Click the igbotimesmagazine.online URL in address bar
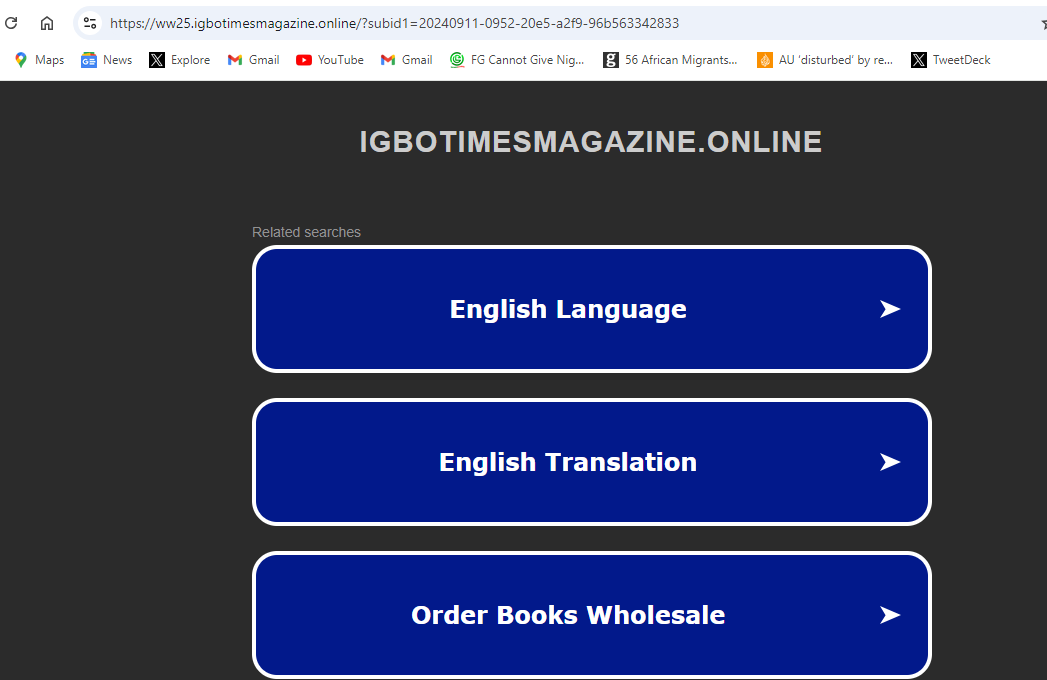This screenshot has width=1047, height=680. pos(395,23)
